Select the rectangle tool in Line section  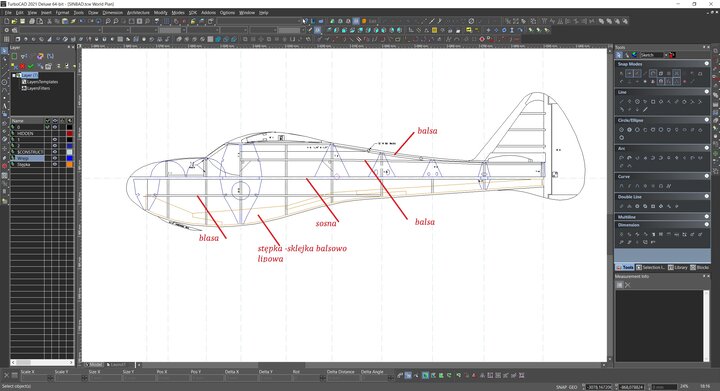tap(653, 102)
